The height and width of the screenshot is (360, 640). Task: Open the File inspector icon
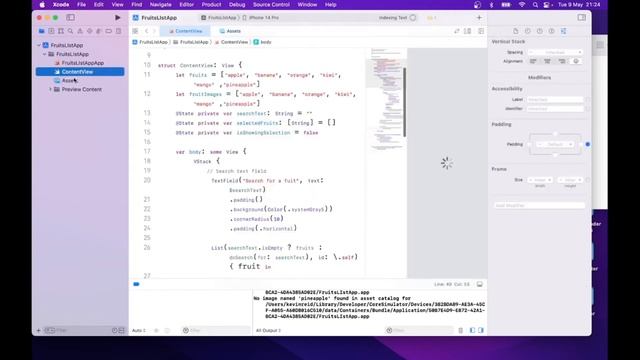516,31
